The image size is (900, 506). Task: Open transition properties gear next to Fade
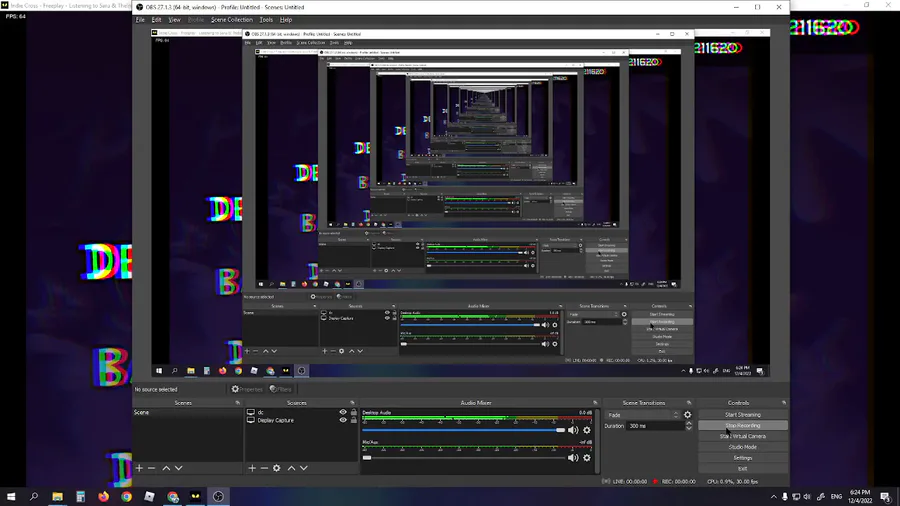point(688,415)
